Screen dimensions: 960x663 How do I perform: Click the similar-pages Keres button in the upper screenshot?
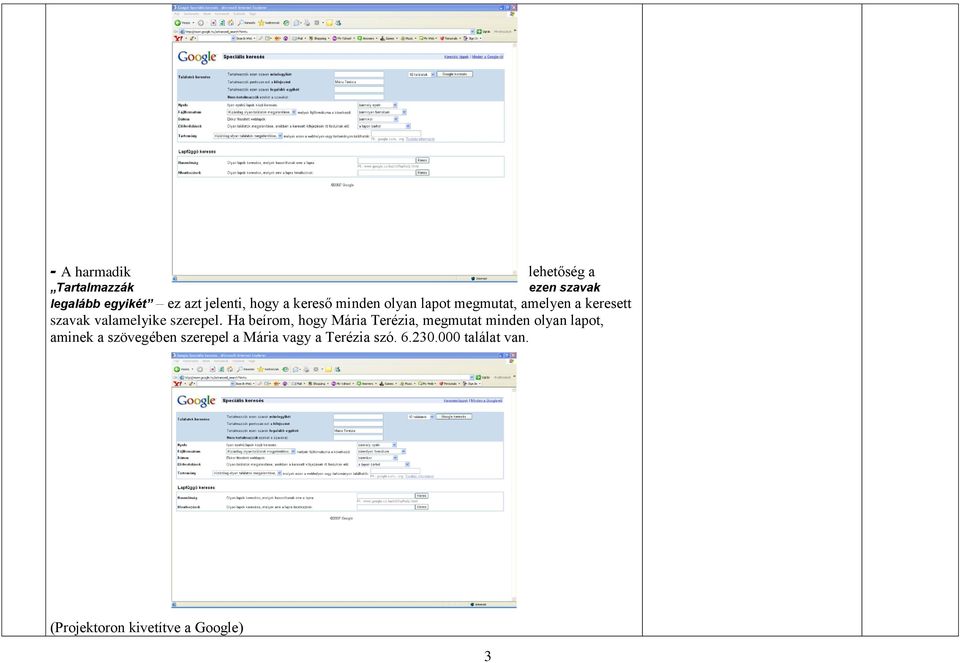point(422,160)
